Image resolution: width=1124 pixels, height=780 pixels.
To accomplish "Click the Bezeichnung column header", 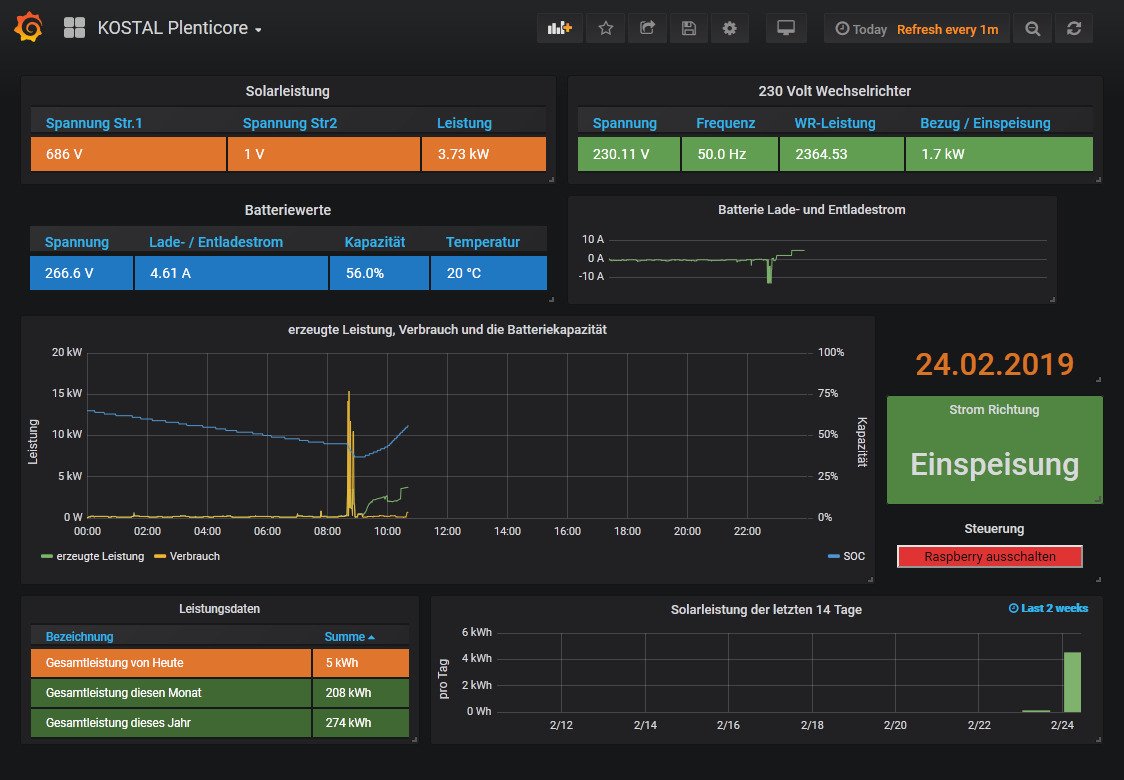I will pyautogui.click(x=79, y=637).
